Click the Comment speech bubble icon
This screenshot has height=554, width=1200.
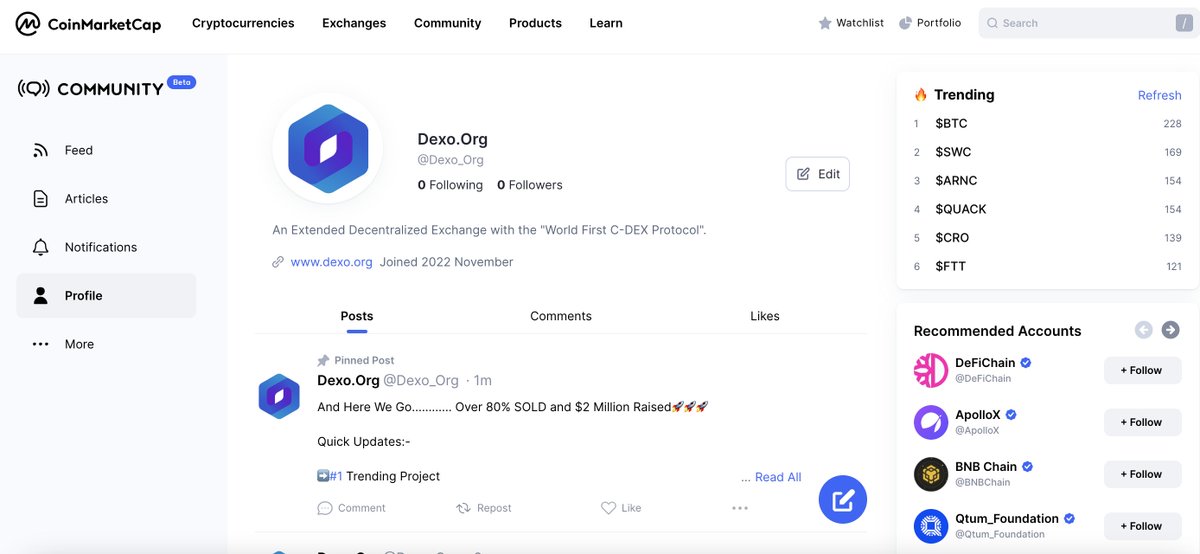(325, 508)
